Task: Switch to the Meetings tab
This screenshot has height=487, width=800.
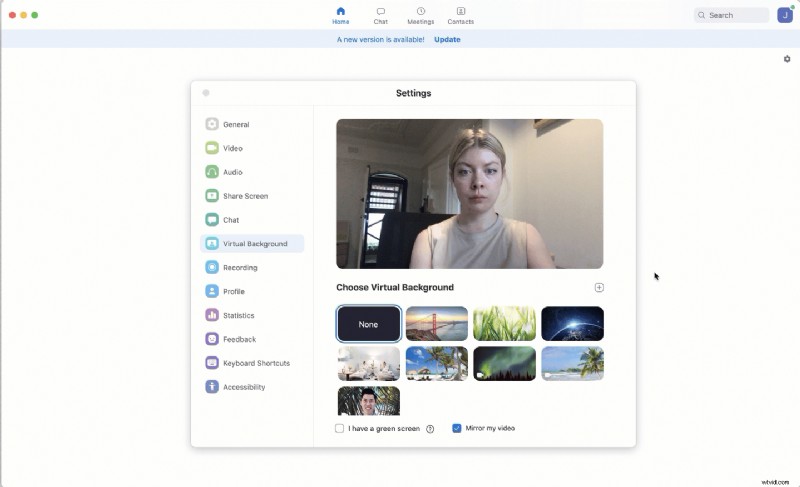Action: point(420,15)
